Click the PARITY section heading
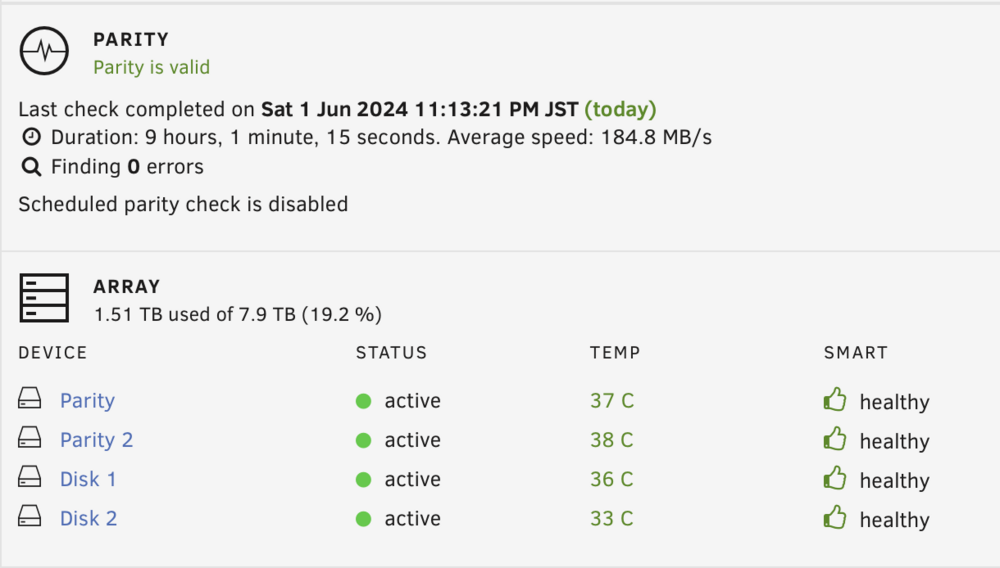The height and width of the screenshot is (568, 1000). click(x=131, y=40)
